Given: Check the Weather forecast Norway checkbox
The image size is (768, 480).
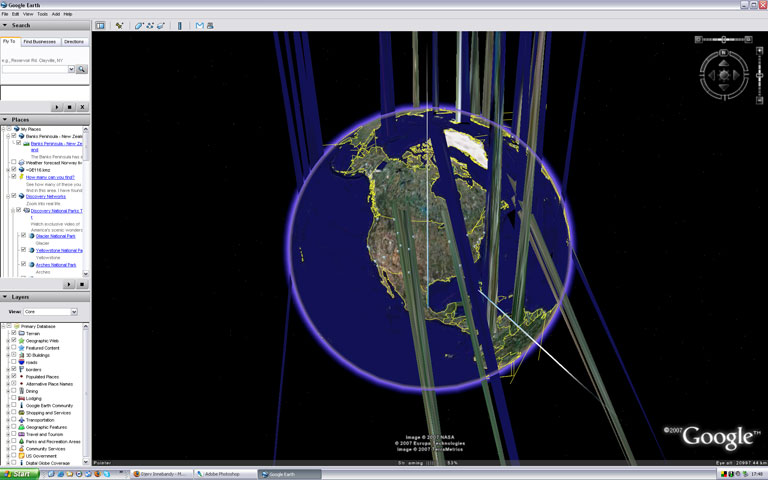Looking at the screenshot, I should pyautogui.click(x=14, y=162).
